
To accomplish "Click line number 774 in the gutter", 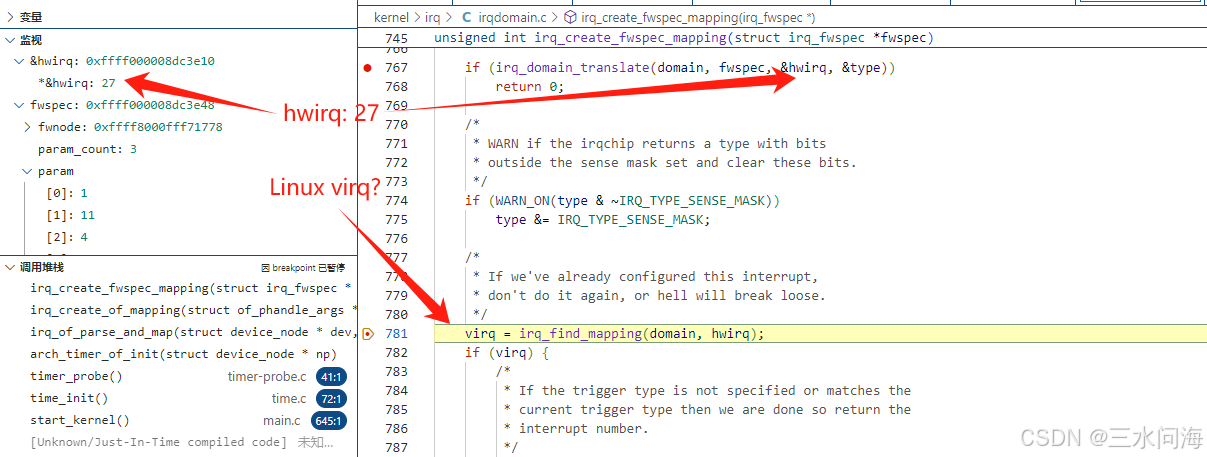I will (396, 201).
